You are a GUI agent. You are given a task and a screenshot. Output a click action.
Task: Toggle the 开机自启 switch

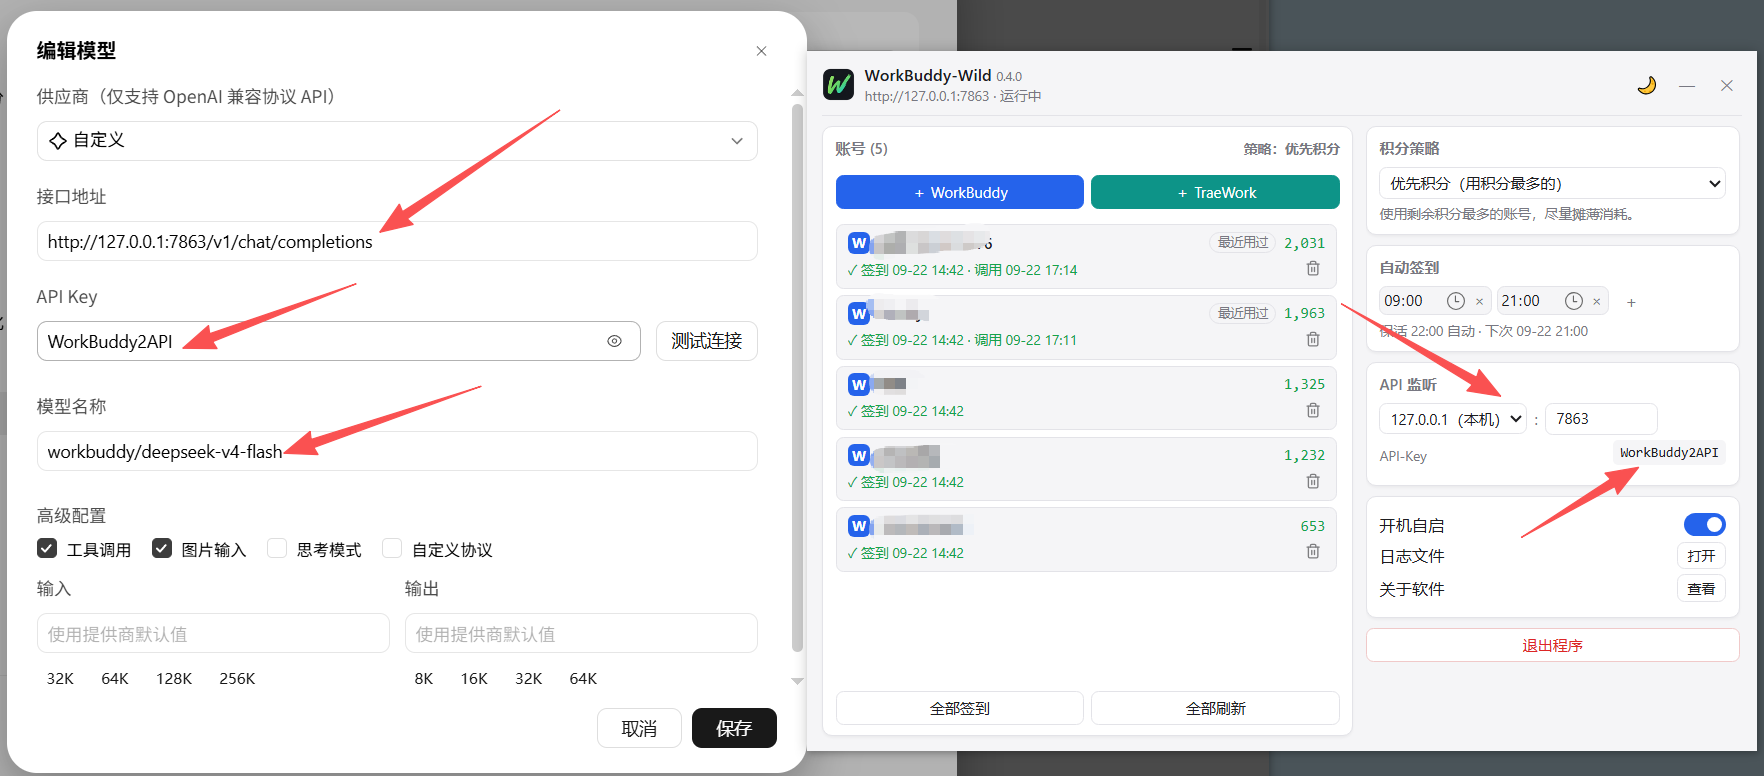coord(1705,524)
